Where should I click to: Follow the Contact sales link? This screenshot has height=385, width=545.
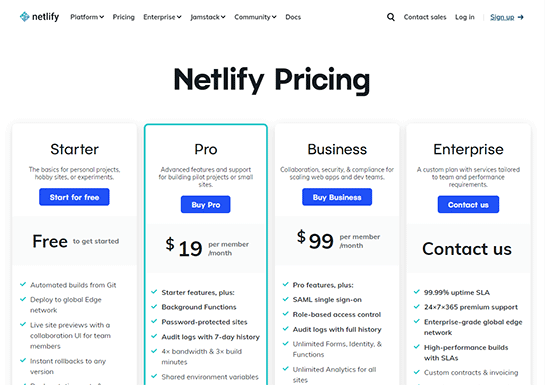tap(425, 17)
